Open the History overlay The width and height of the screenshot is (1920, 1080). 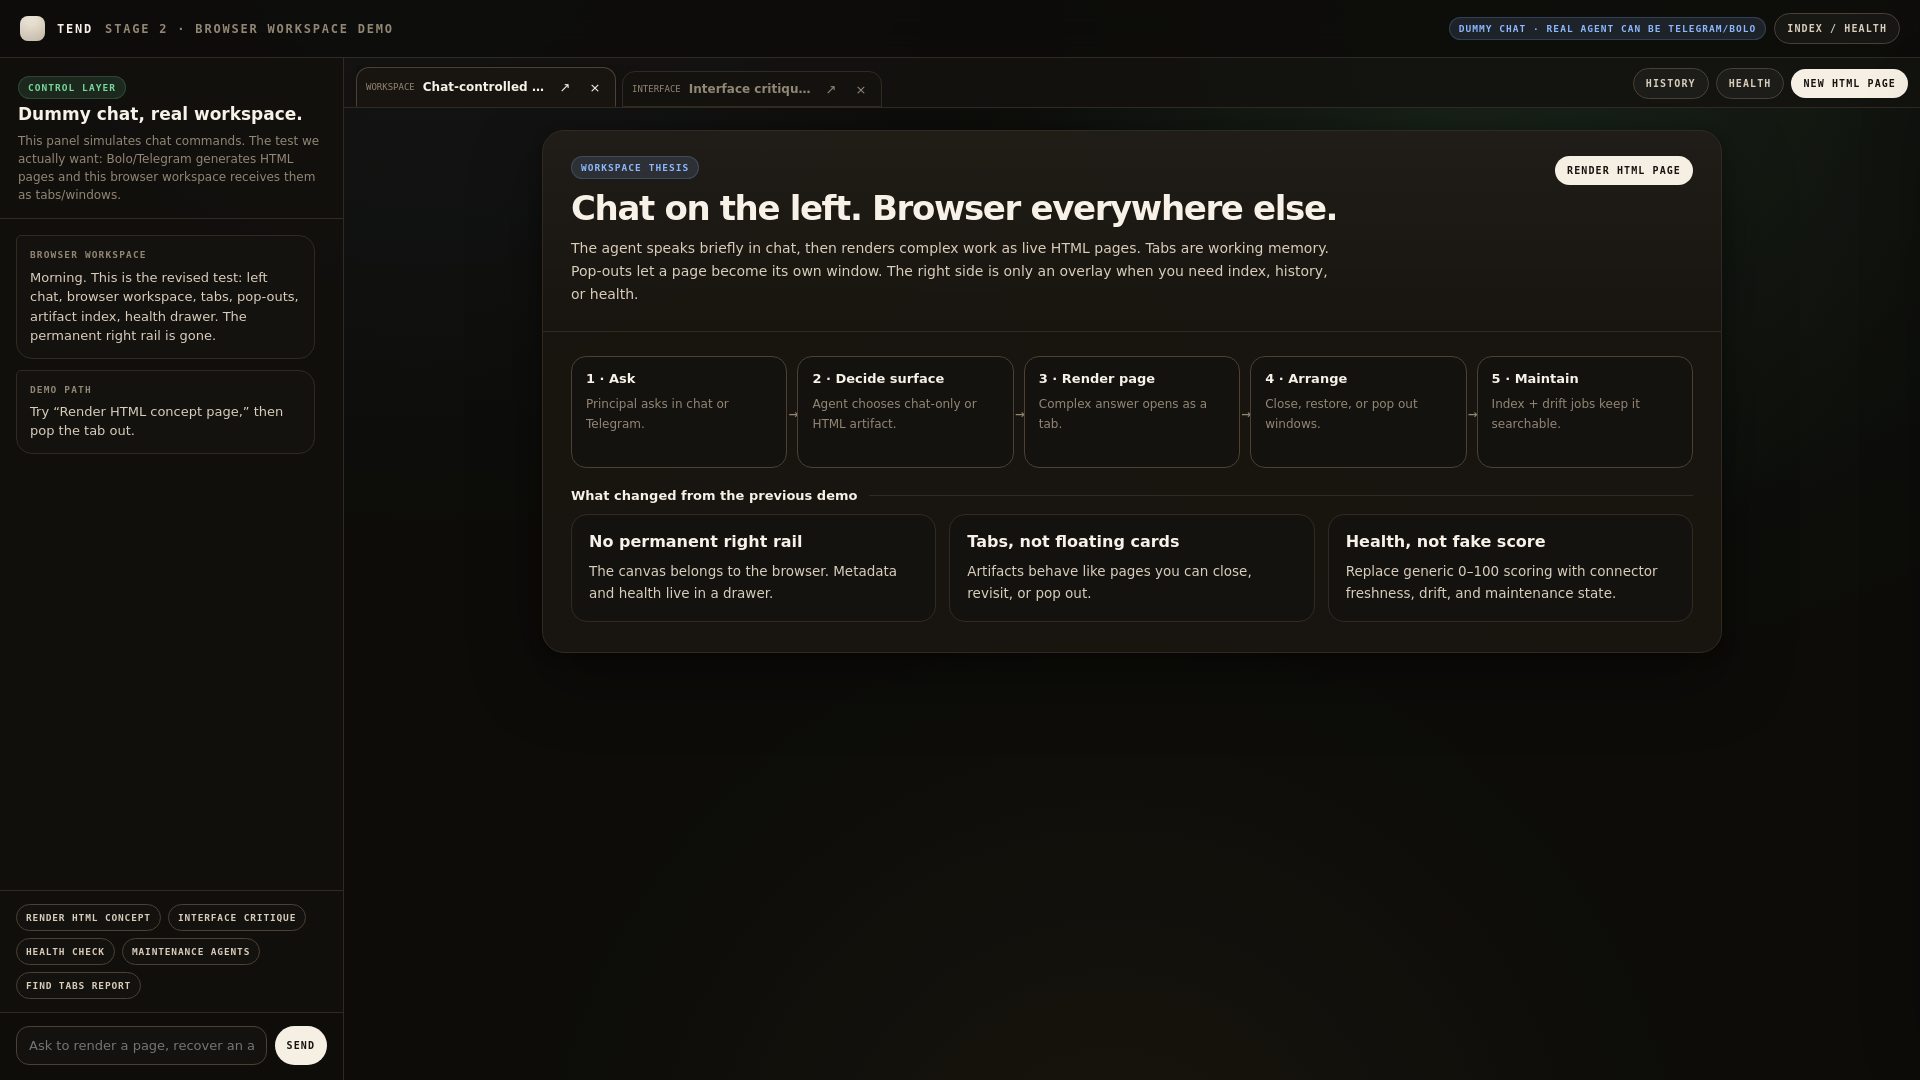(x=1670, y=84)
